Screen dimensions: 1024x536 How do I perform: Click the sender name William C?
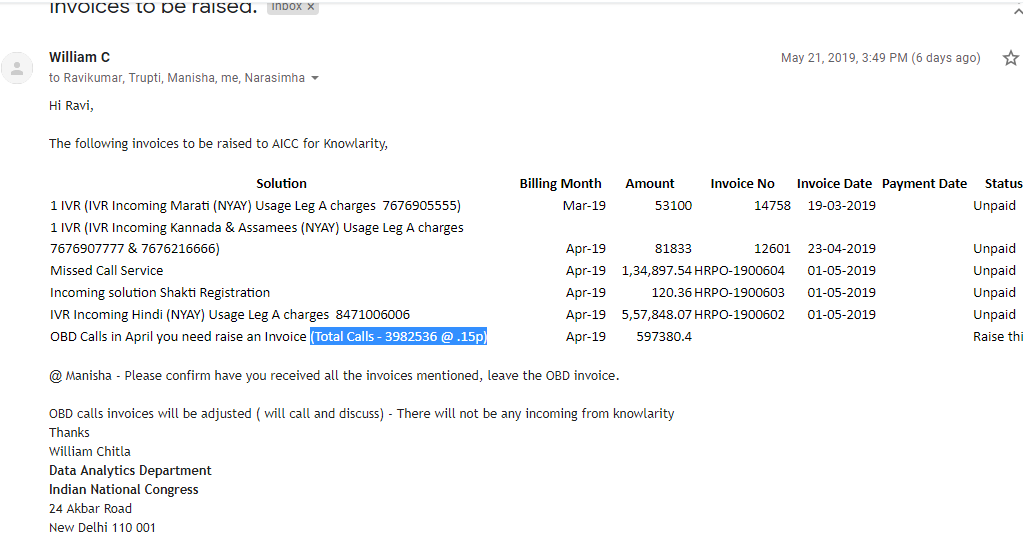coord(79,57)
